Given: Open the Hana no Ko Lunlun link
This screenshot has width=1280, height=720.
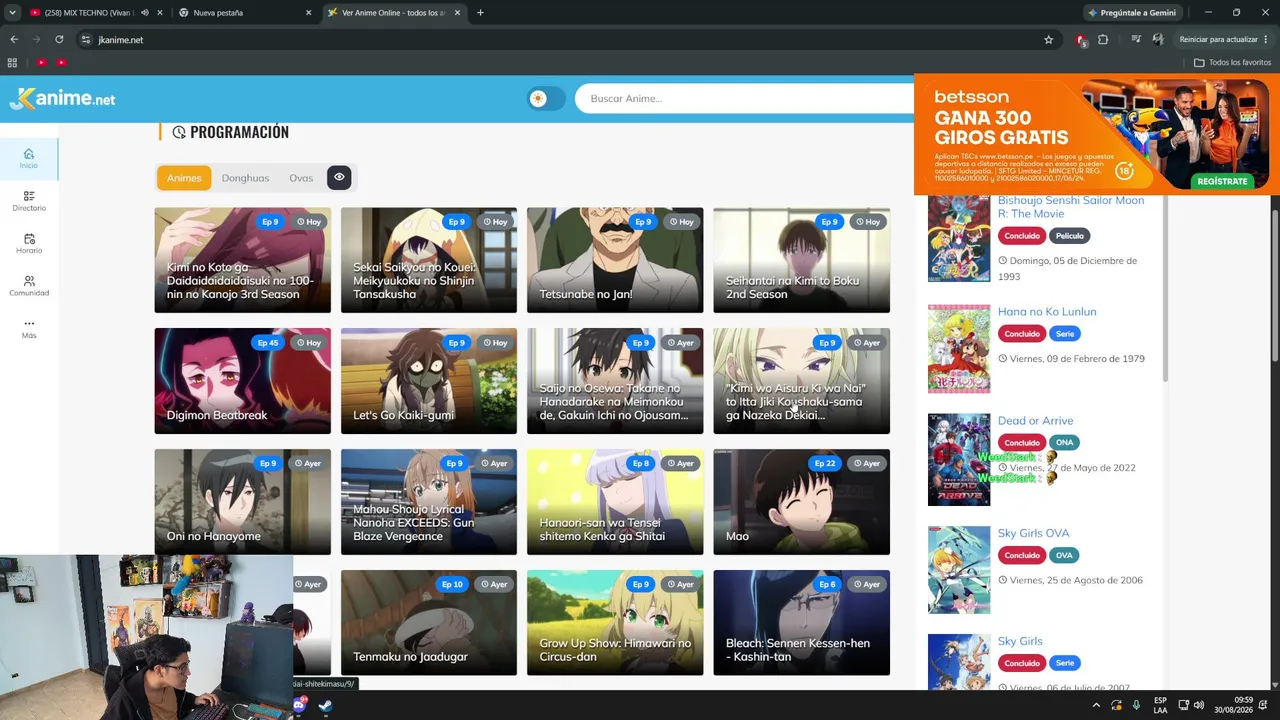Looking at the screenshot, I should coord(1047,312).
